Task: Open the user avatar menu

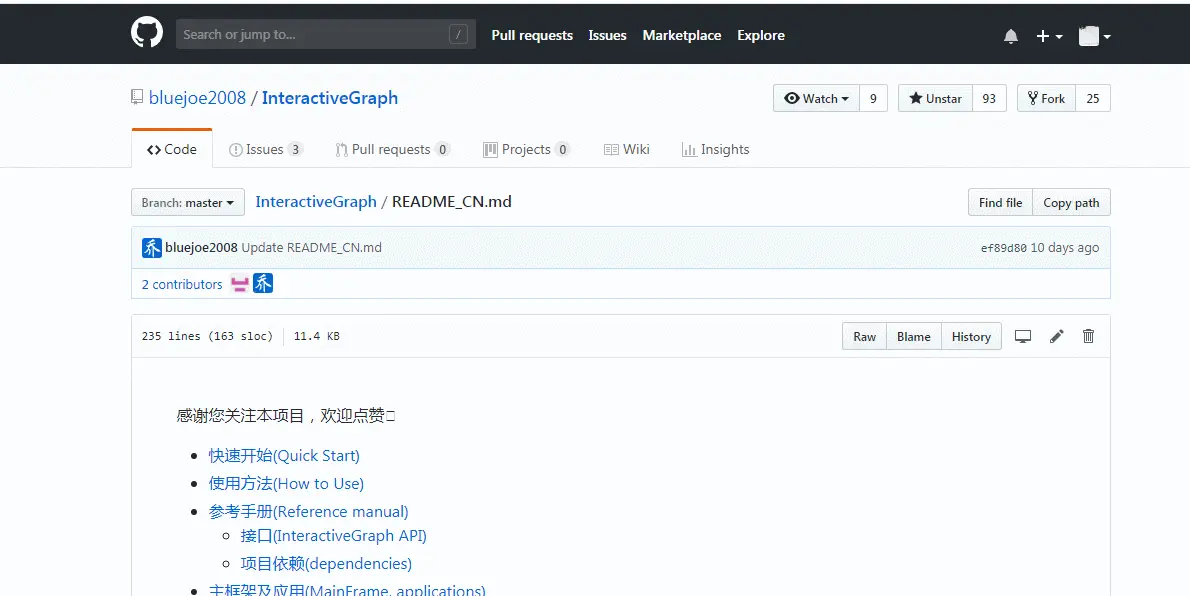Action: coord(1094,36)
